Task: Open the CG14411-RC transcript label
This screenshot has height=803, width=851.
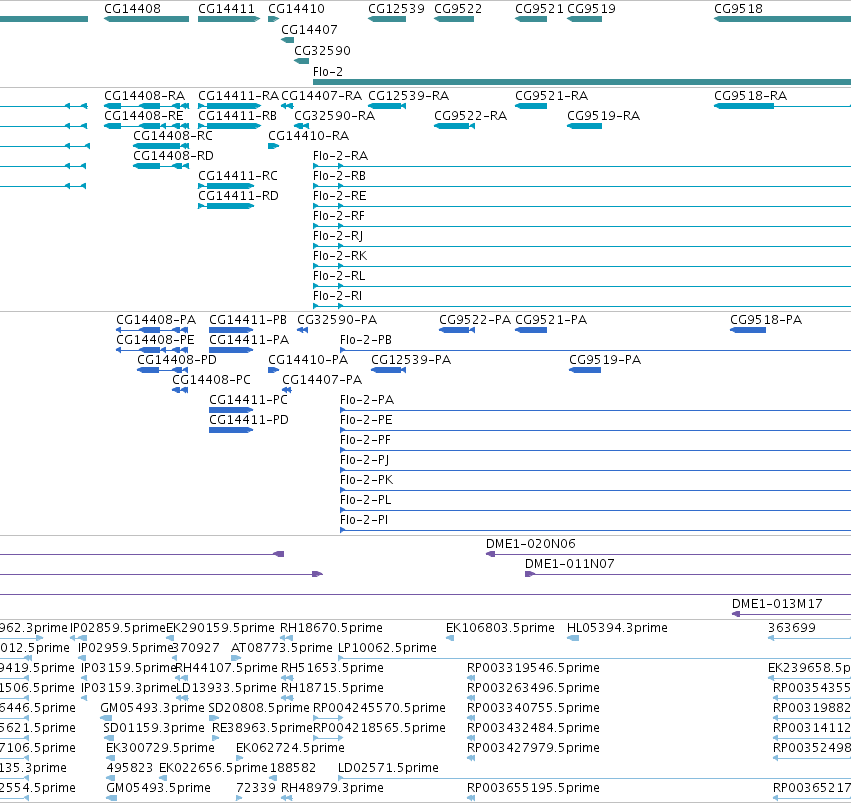Action: coord(238,176)
